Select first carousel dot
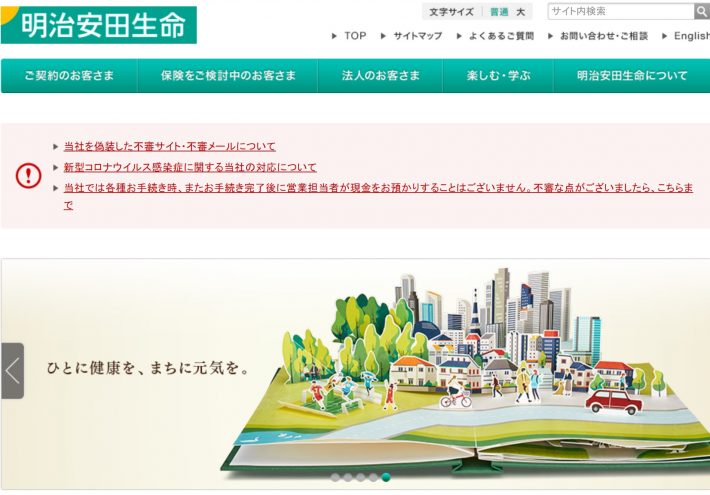 coord(335,477)
